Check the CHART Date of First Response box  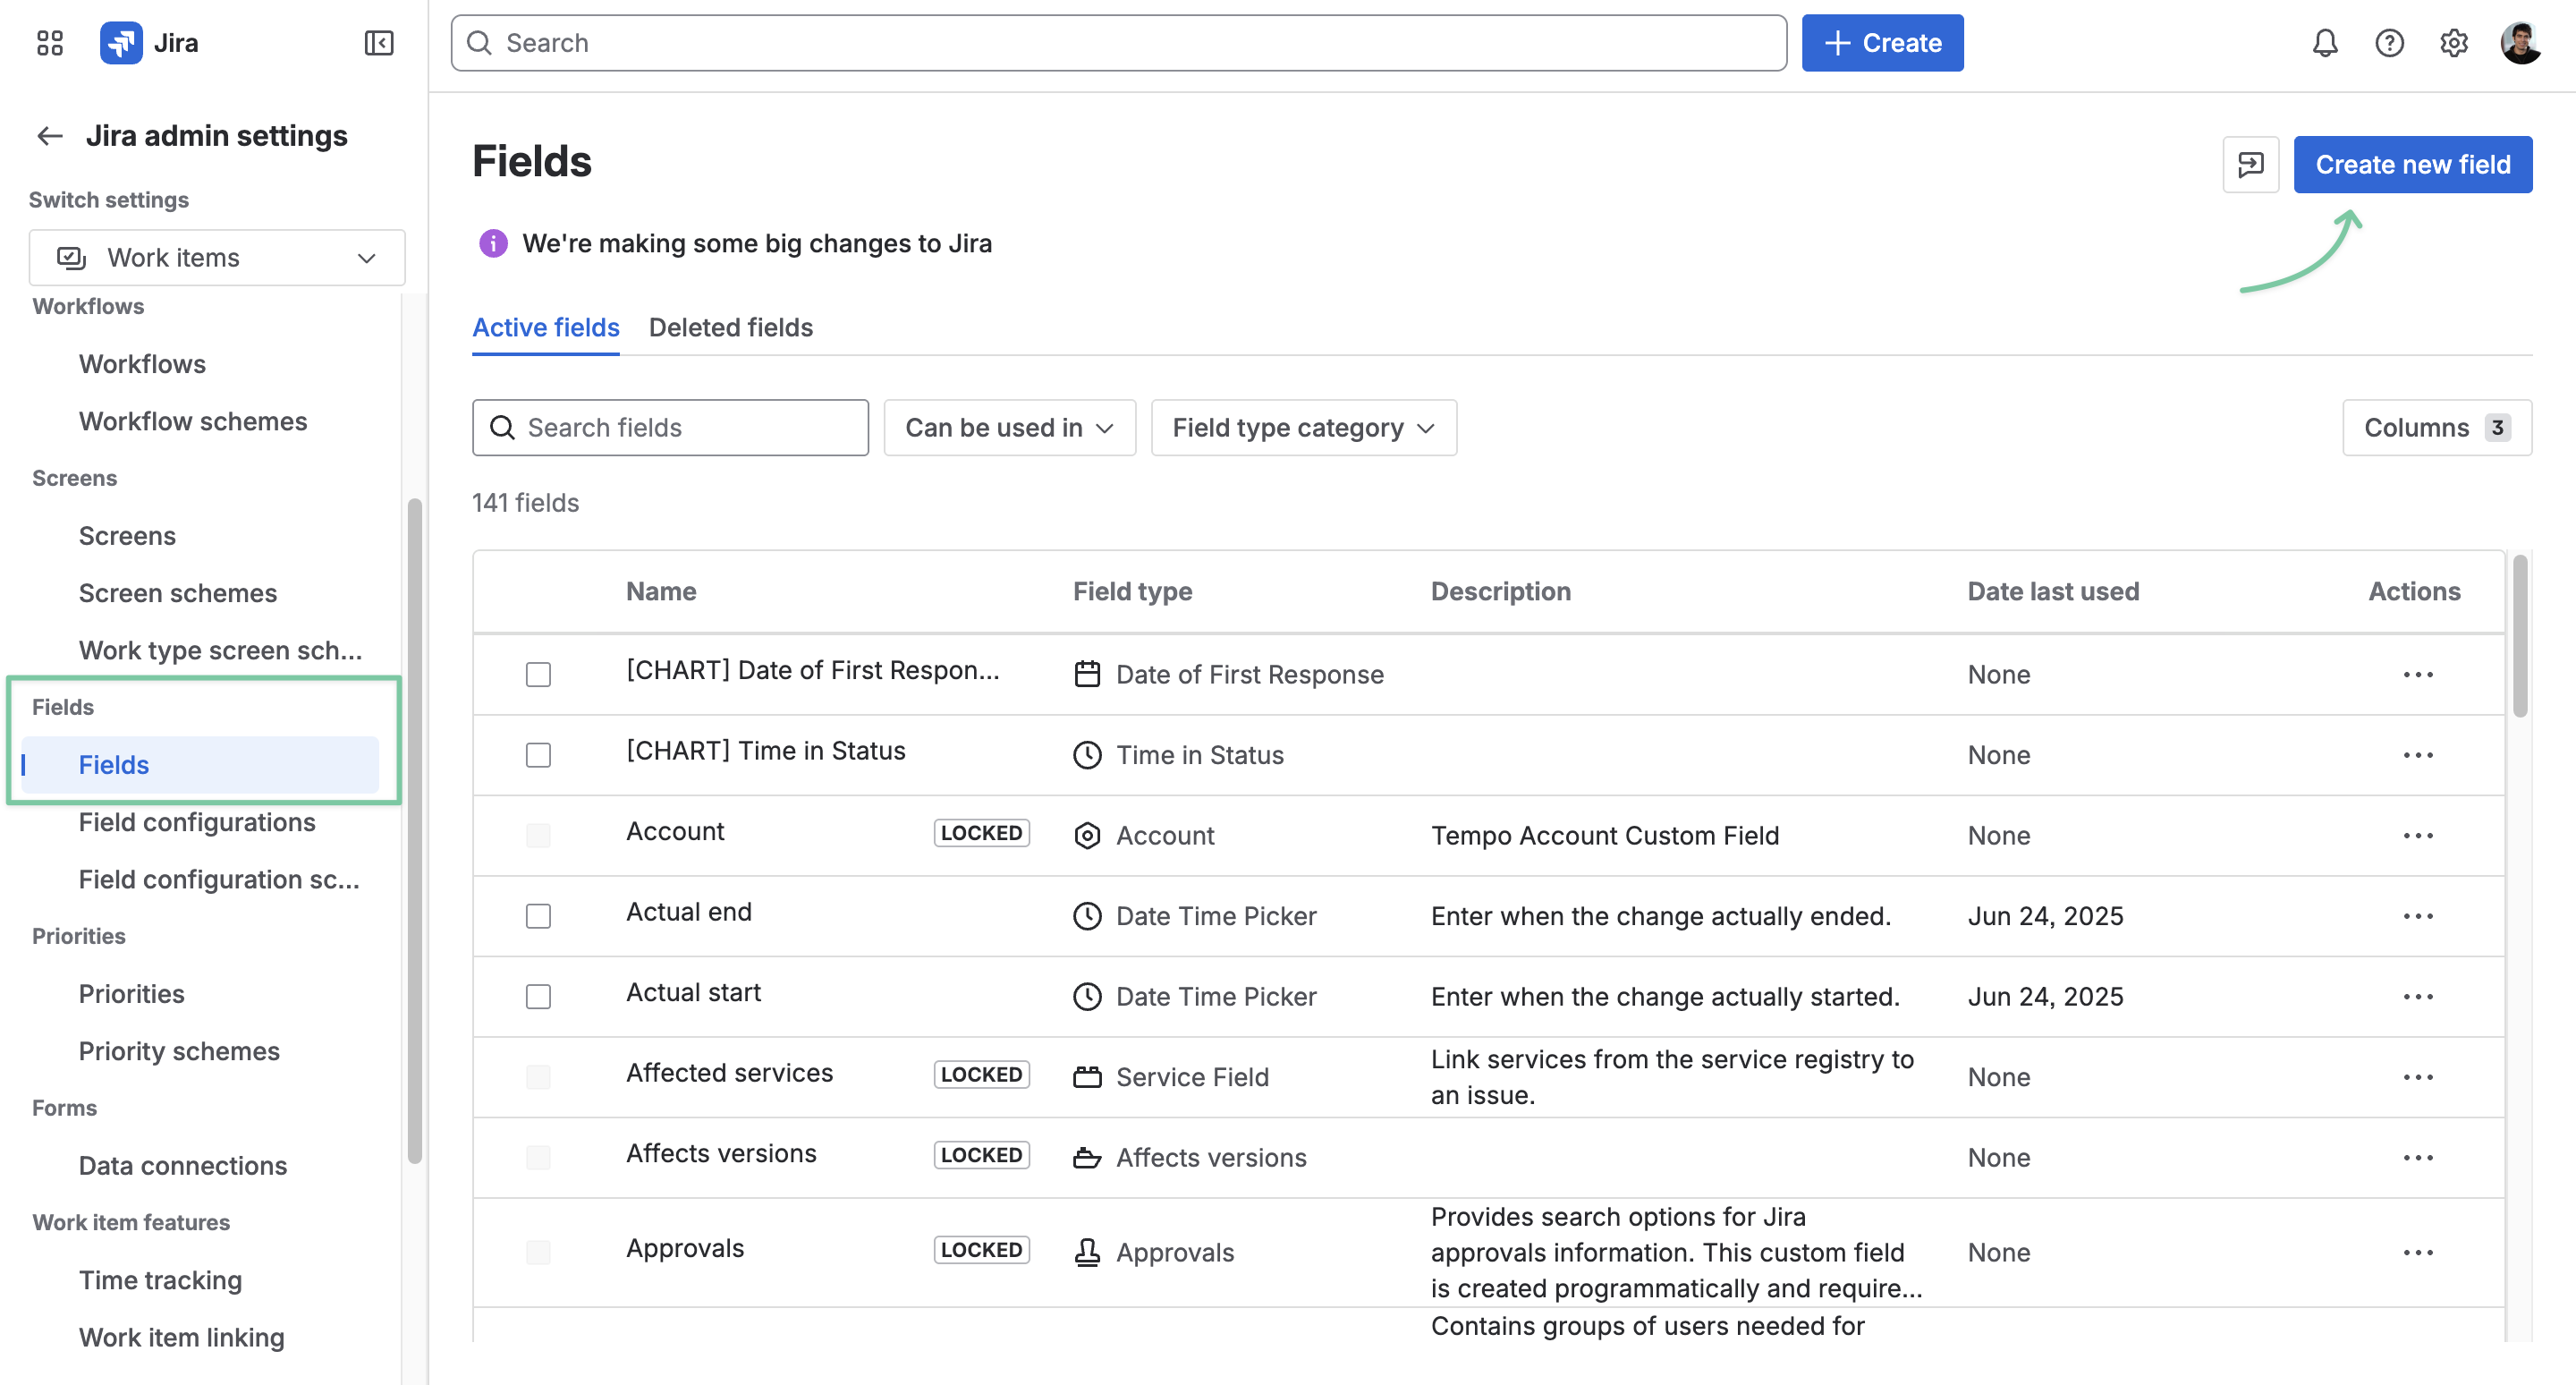[x=538, y=675]
